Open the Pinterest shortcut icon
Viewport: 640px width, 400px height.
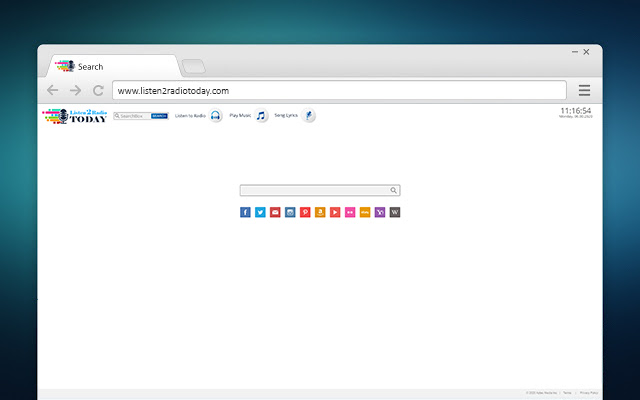click(305, 212)
